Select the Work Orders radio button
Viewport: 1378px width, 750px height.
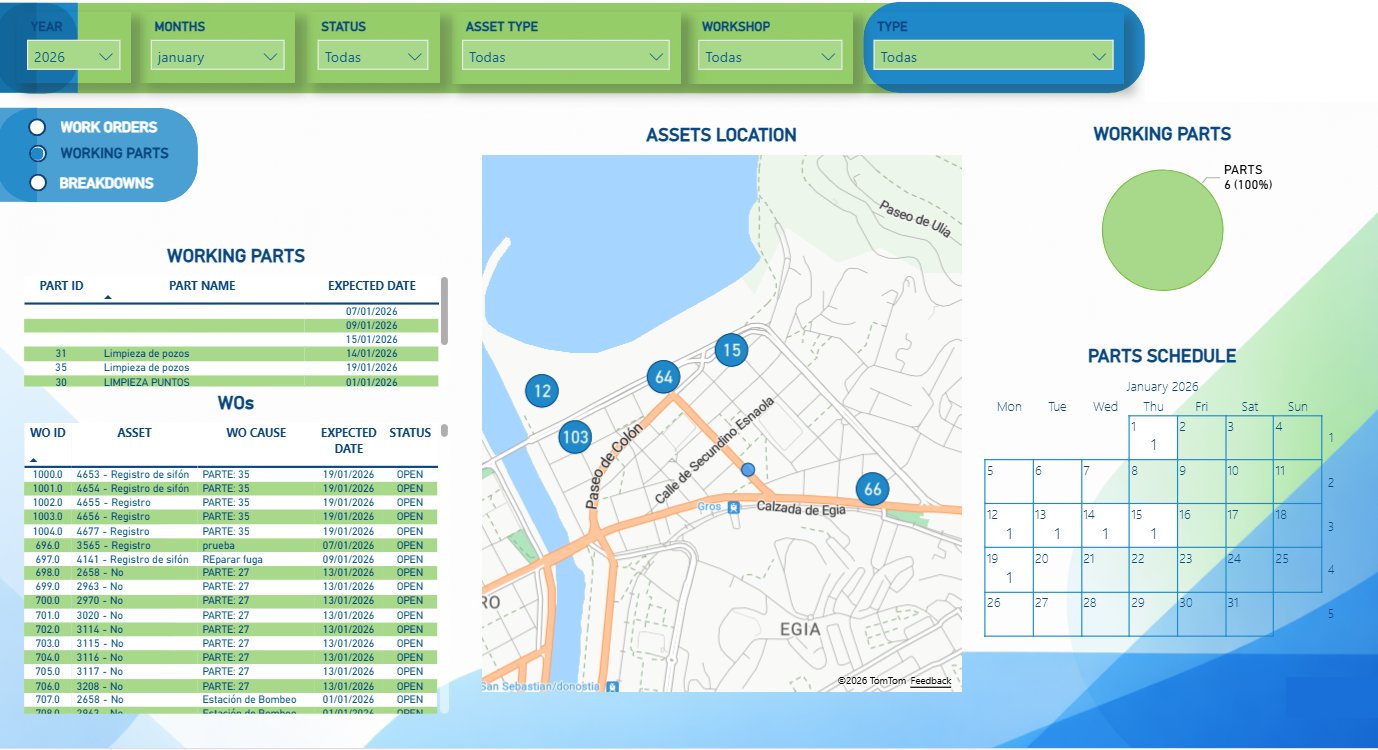coord(37,127)
